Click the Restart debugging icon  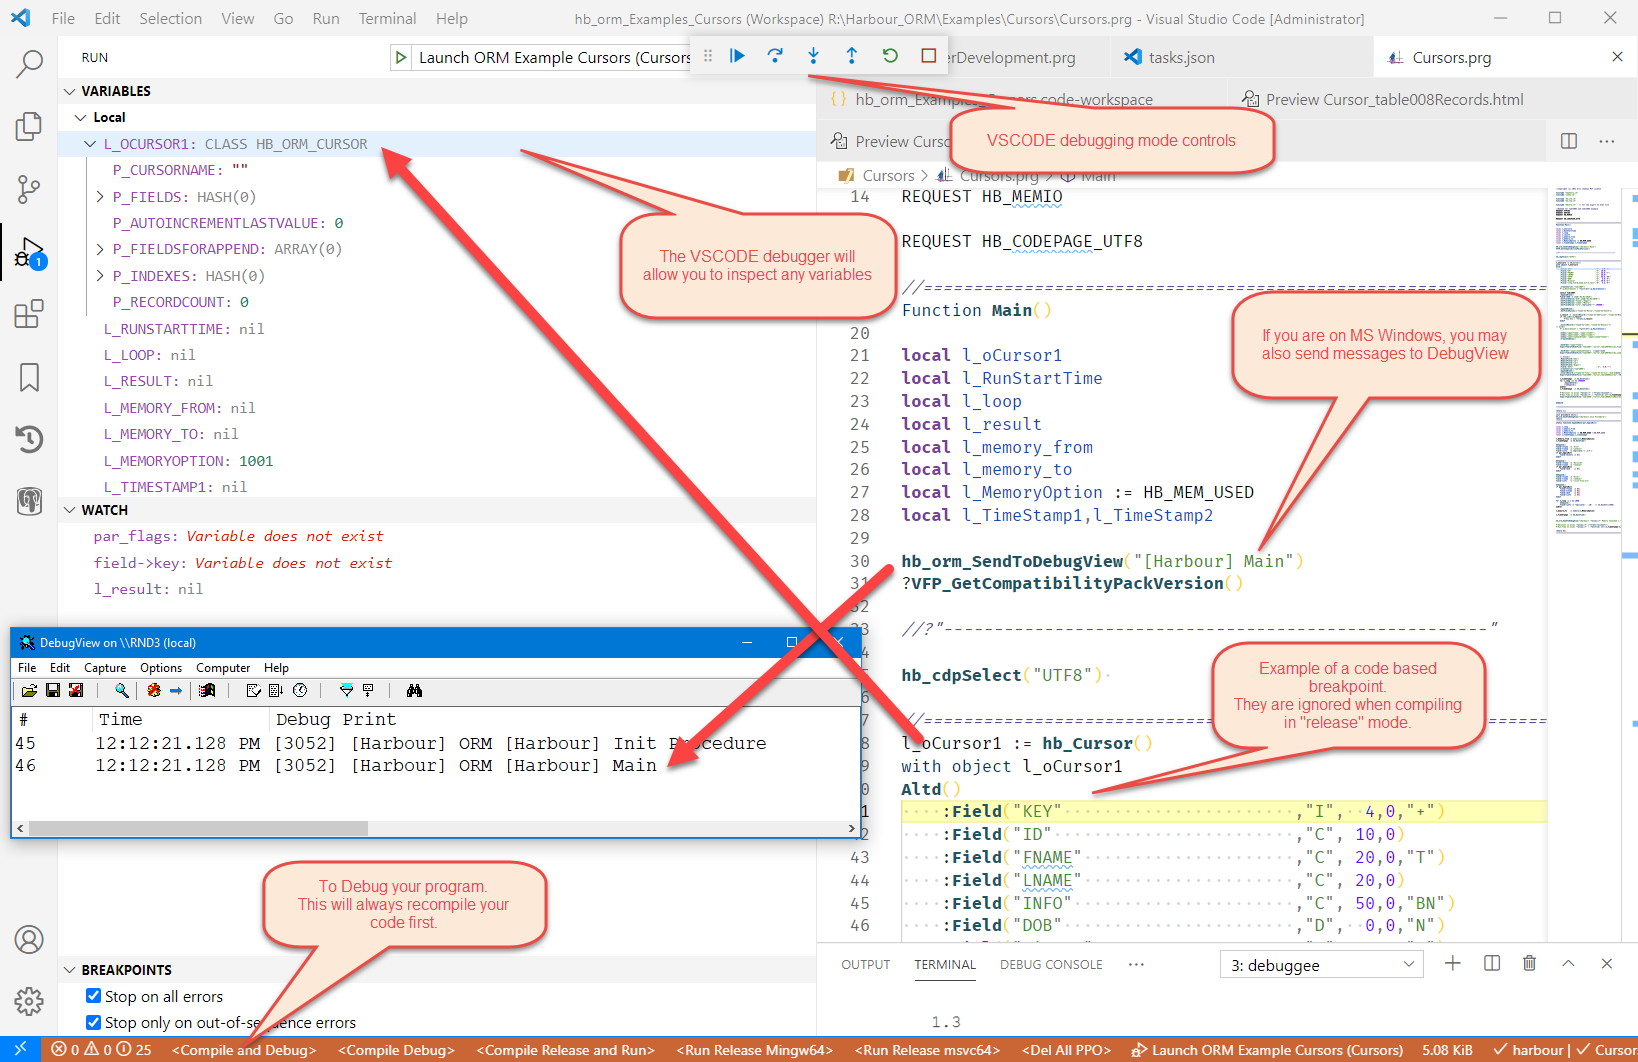click(890, 56)
